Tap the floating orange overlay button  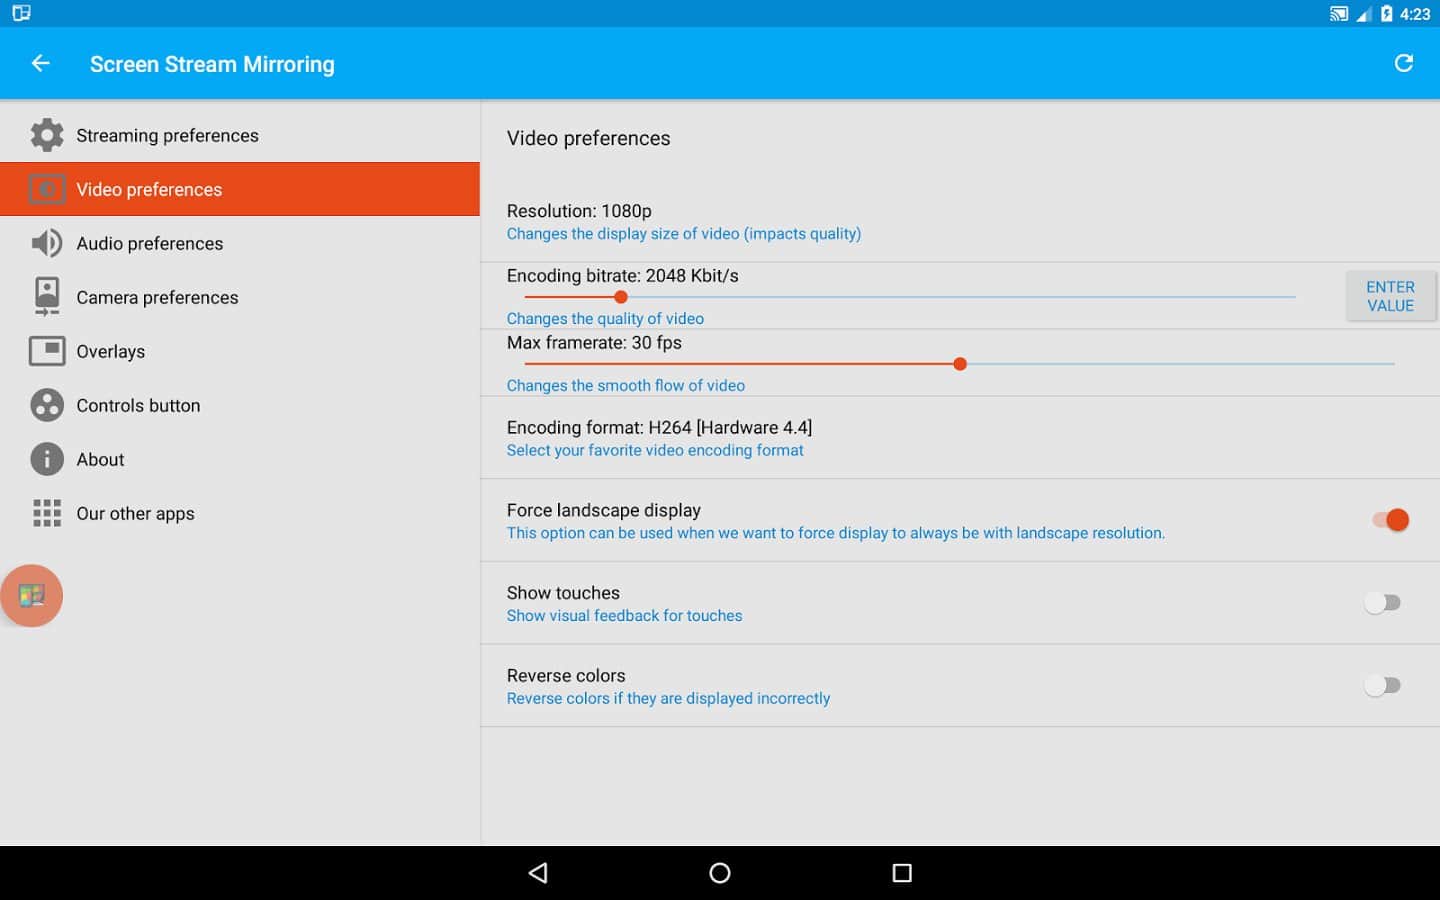coord(32,596)
